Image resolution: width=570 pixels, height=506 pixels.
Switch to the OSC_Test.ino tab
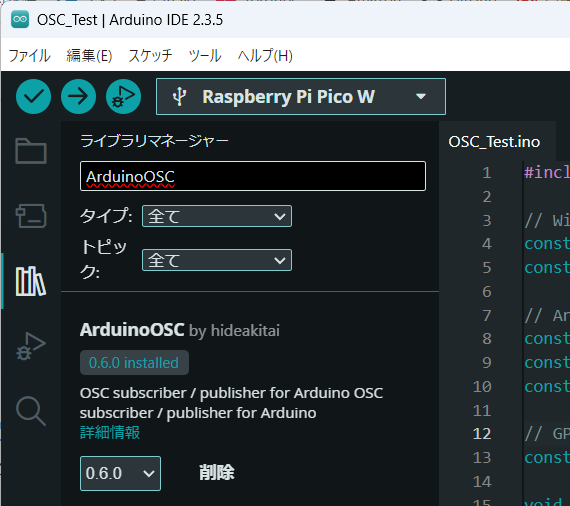(494, 142)
